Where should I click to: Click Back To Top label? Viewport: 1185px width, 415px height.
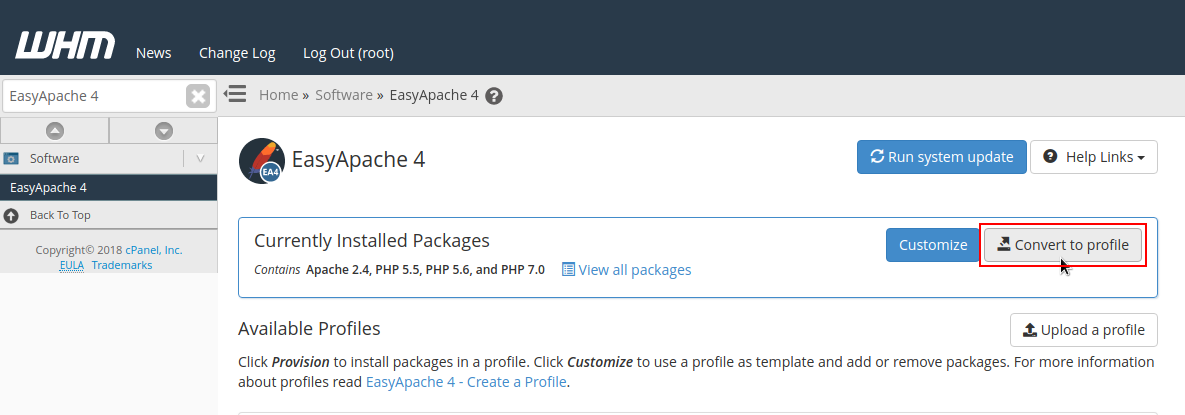point(60,215)
